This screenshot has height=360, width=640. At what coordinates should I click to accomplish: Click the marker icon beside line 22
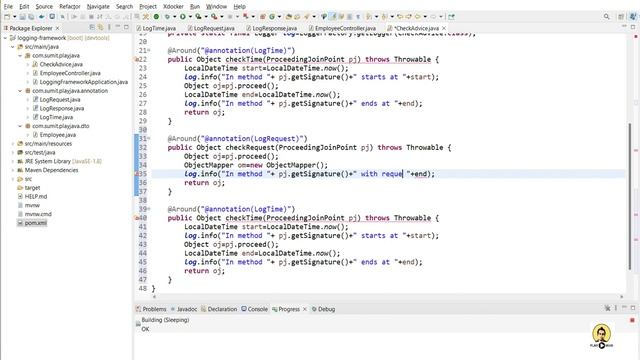pyautogui.click(x=136, y=60)
